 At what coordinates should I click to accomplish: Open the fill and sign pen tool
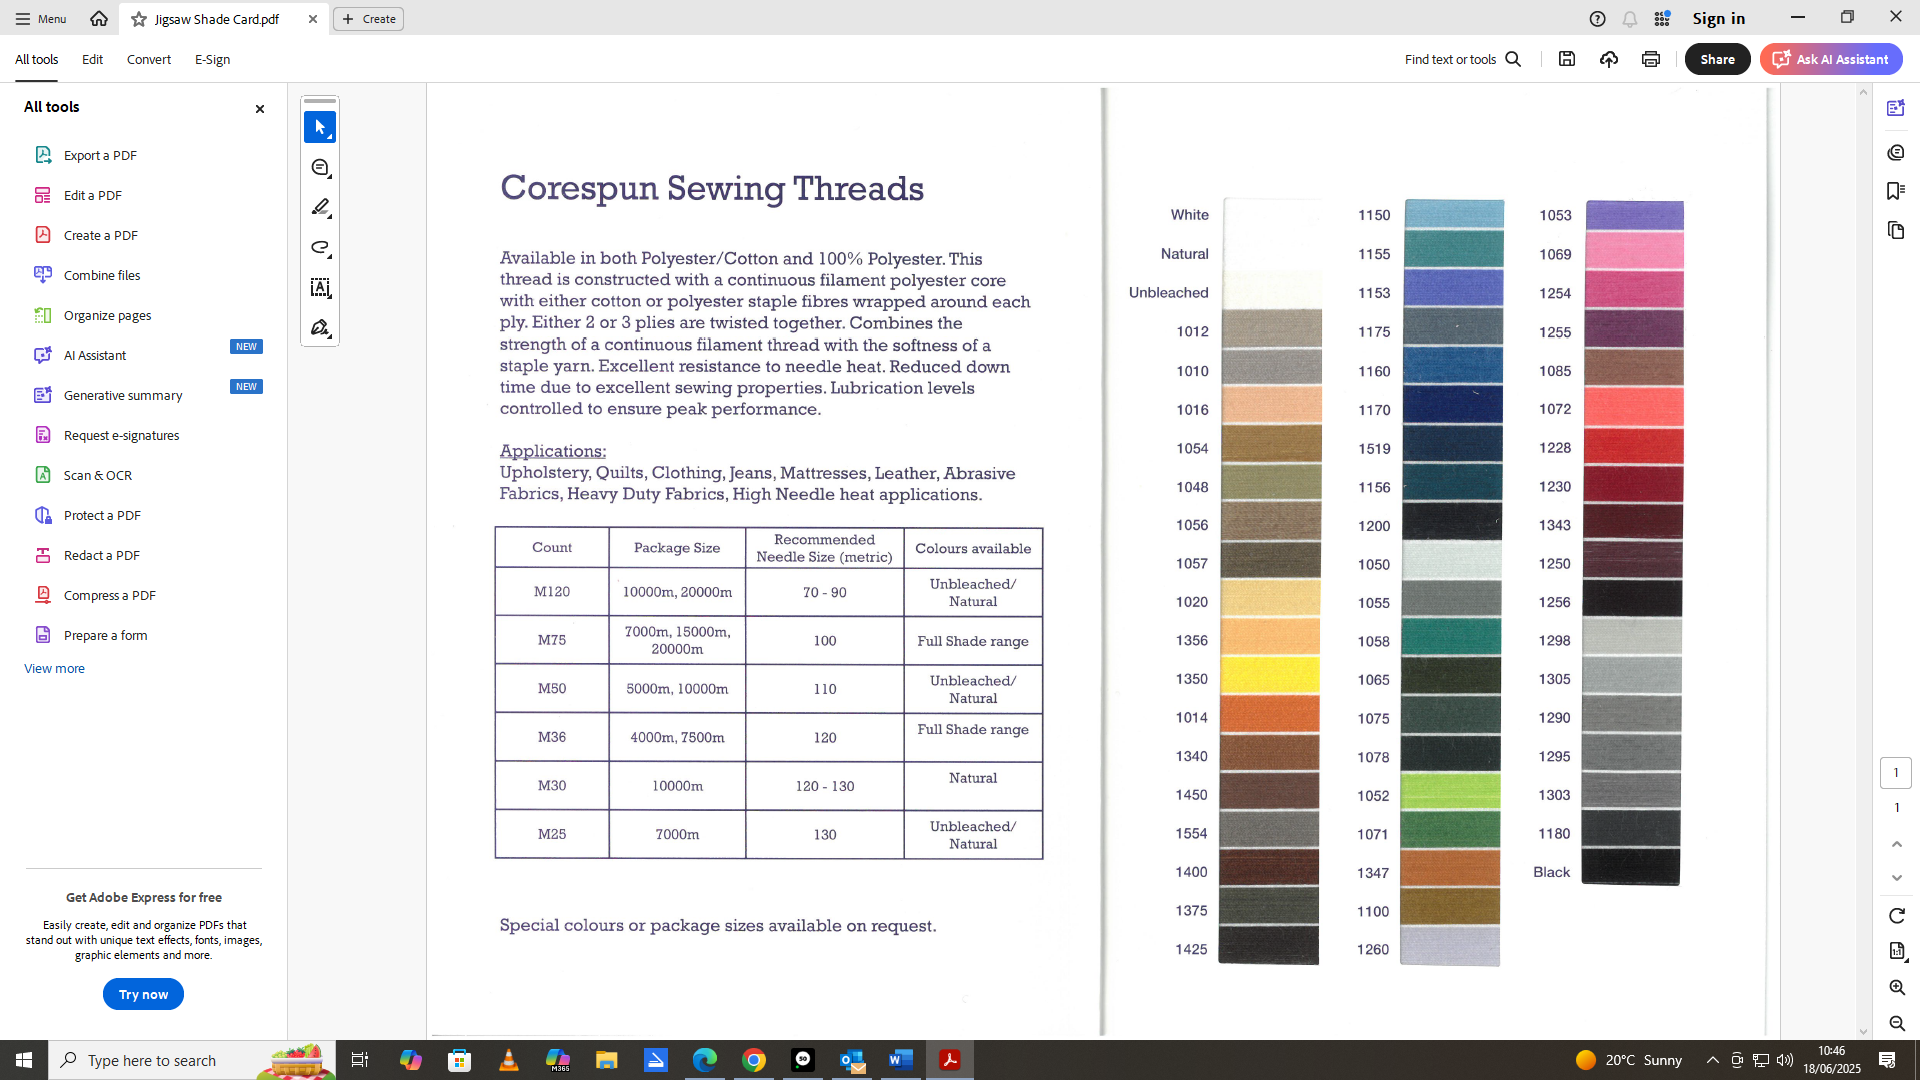[x=320, y=328]
